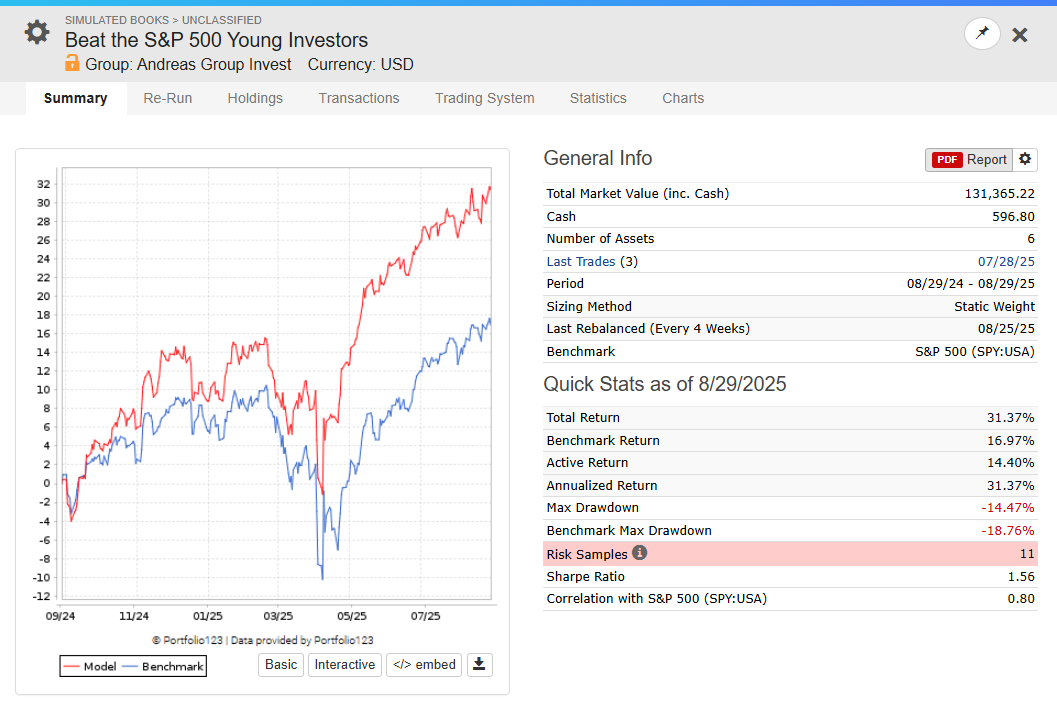Click Benchmark Max Drawdown value -18.76%
This screenshot has width=1057, height=708.
1007,531
